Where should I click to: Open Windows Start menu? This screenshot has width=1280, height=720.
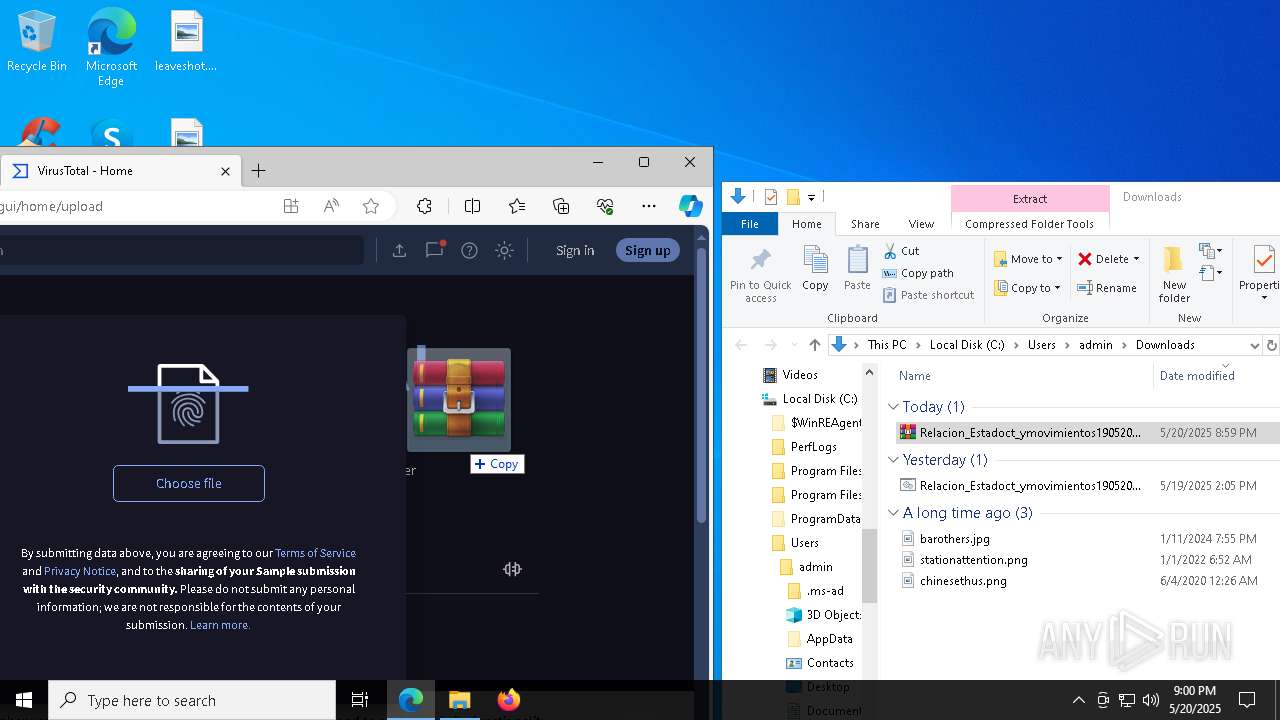click(x=24, y=700)
